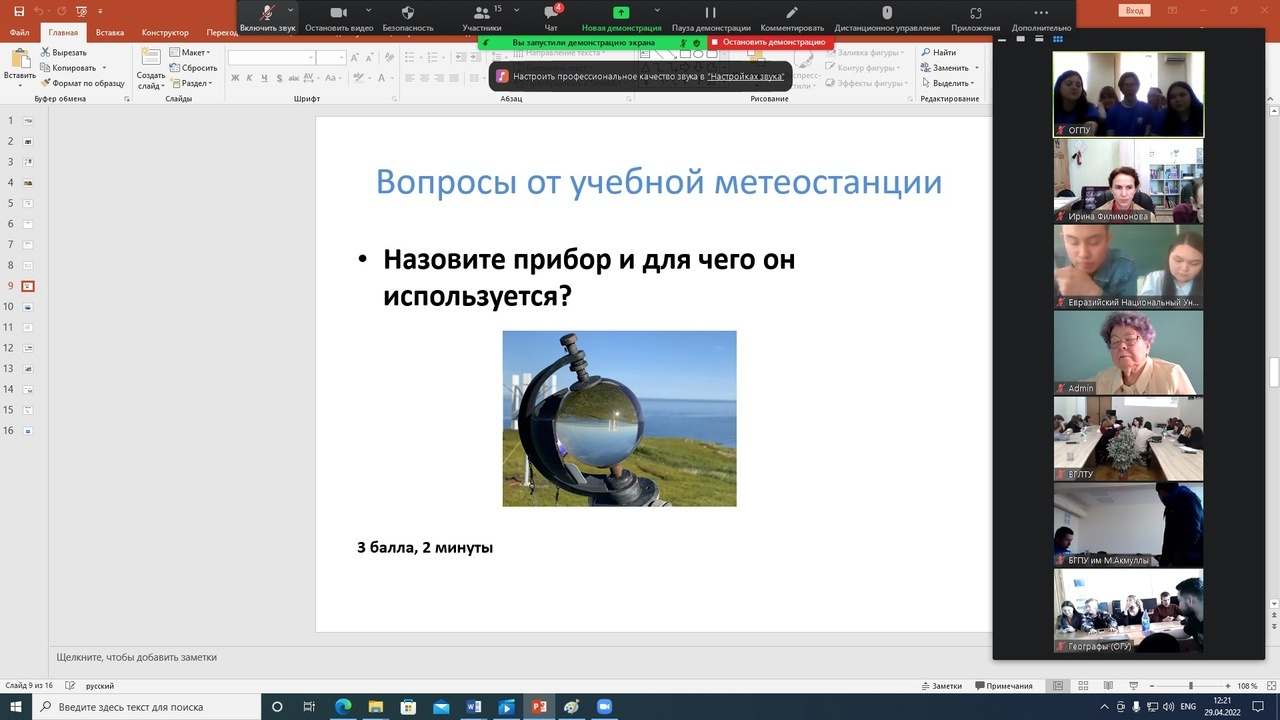Click Остановить демонстрацию red button

pyautogui.click(x=768, y=43)
